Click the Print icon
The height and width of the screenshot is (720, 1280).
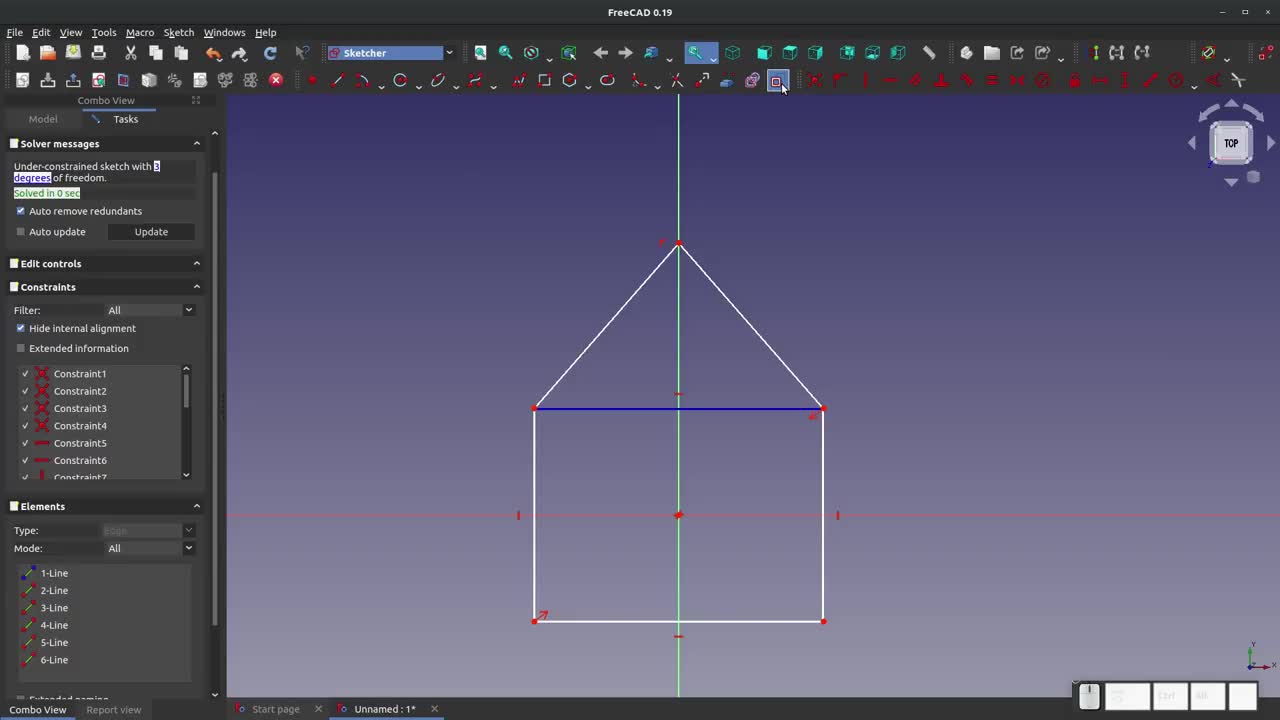coord(98,53)
